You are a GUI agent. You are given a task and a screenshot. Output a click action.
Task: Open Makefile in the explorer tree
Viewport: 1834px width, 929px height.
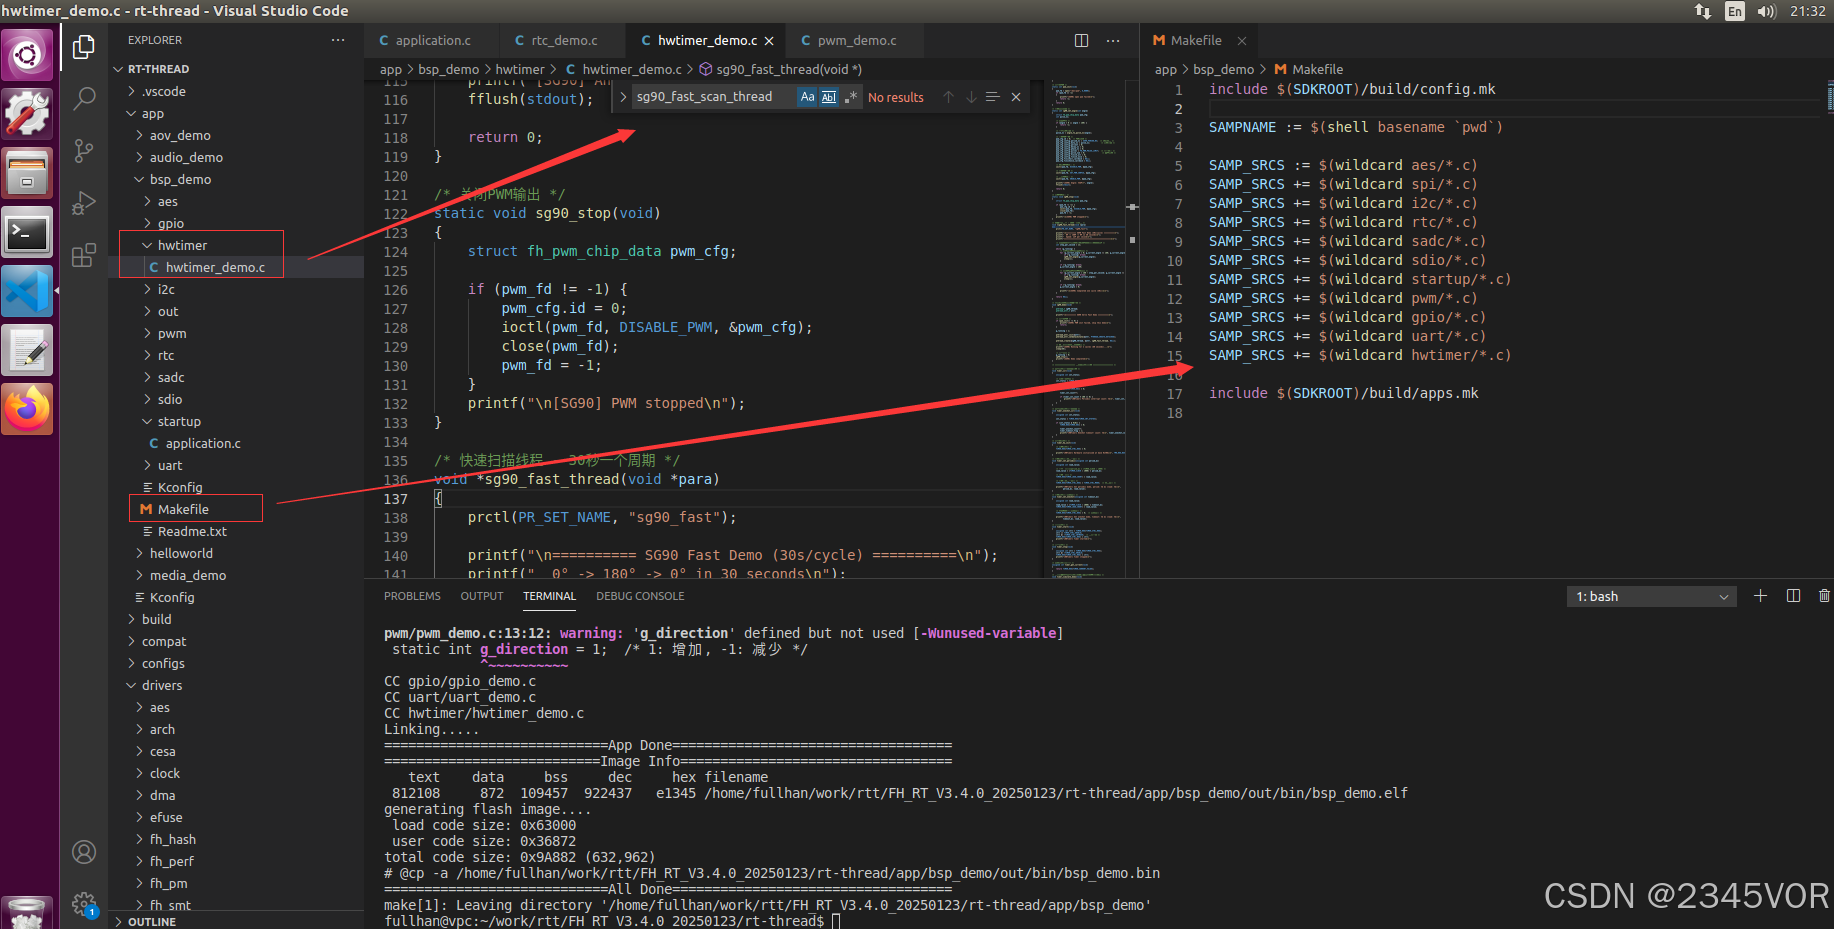pos(236,509)
